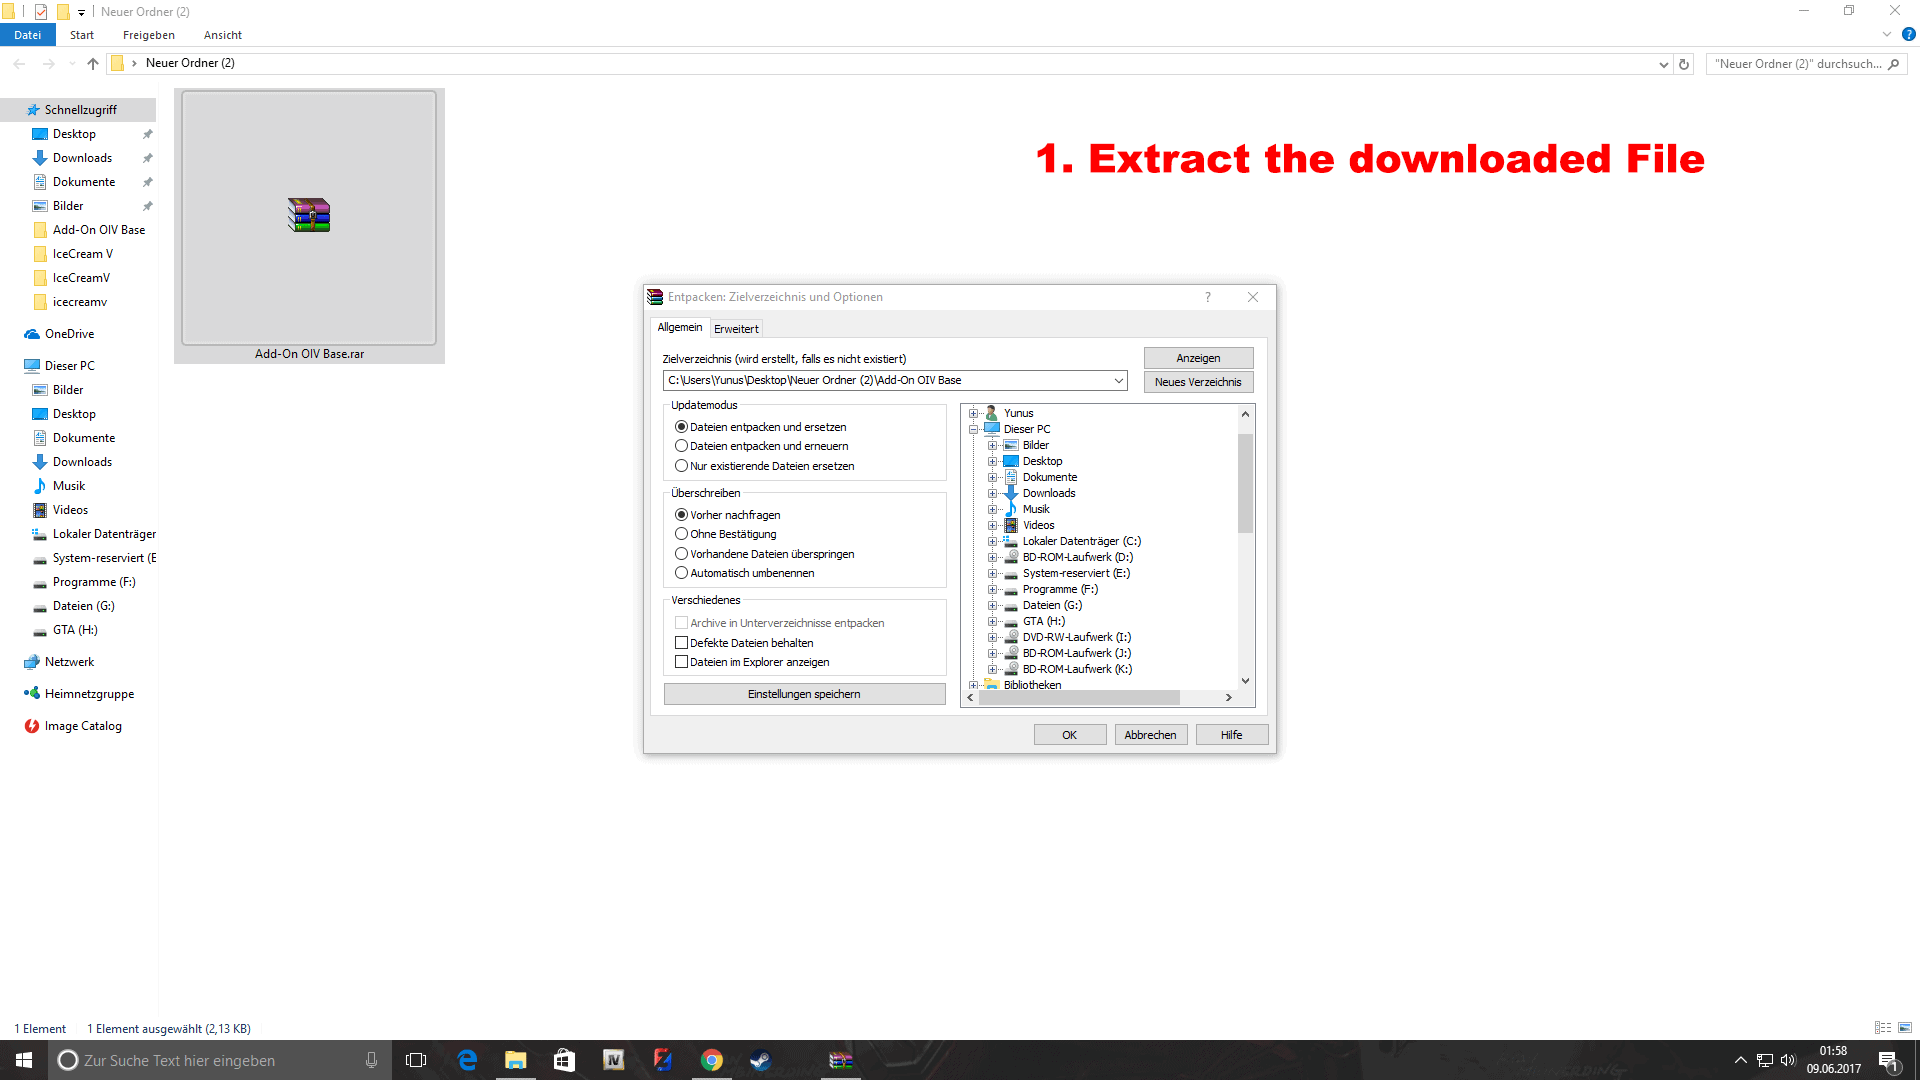Collapse the Dieser PC node in folder tree
Screen dimensions: 1920x1080
(973, 429)
